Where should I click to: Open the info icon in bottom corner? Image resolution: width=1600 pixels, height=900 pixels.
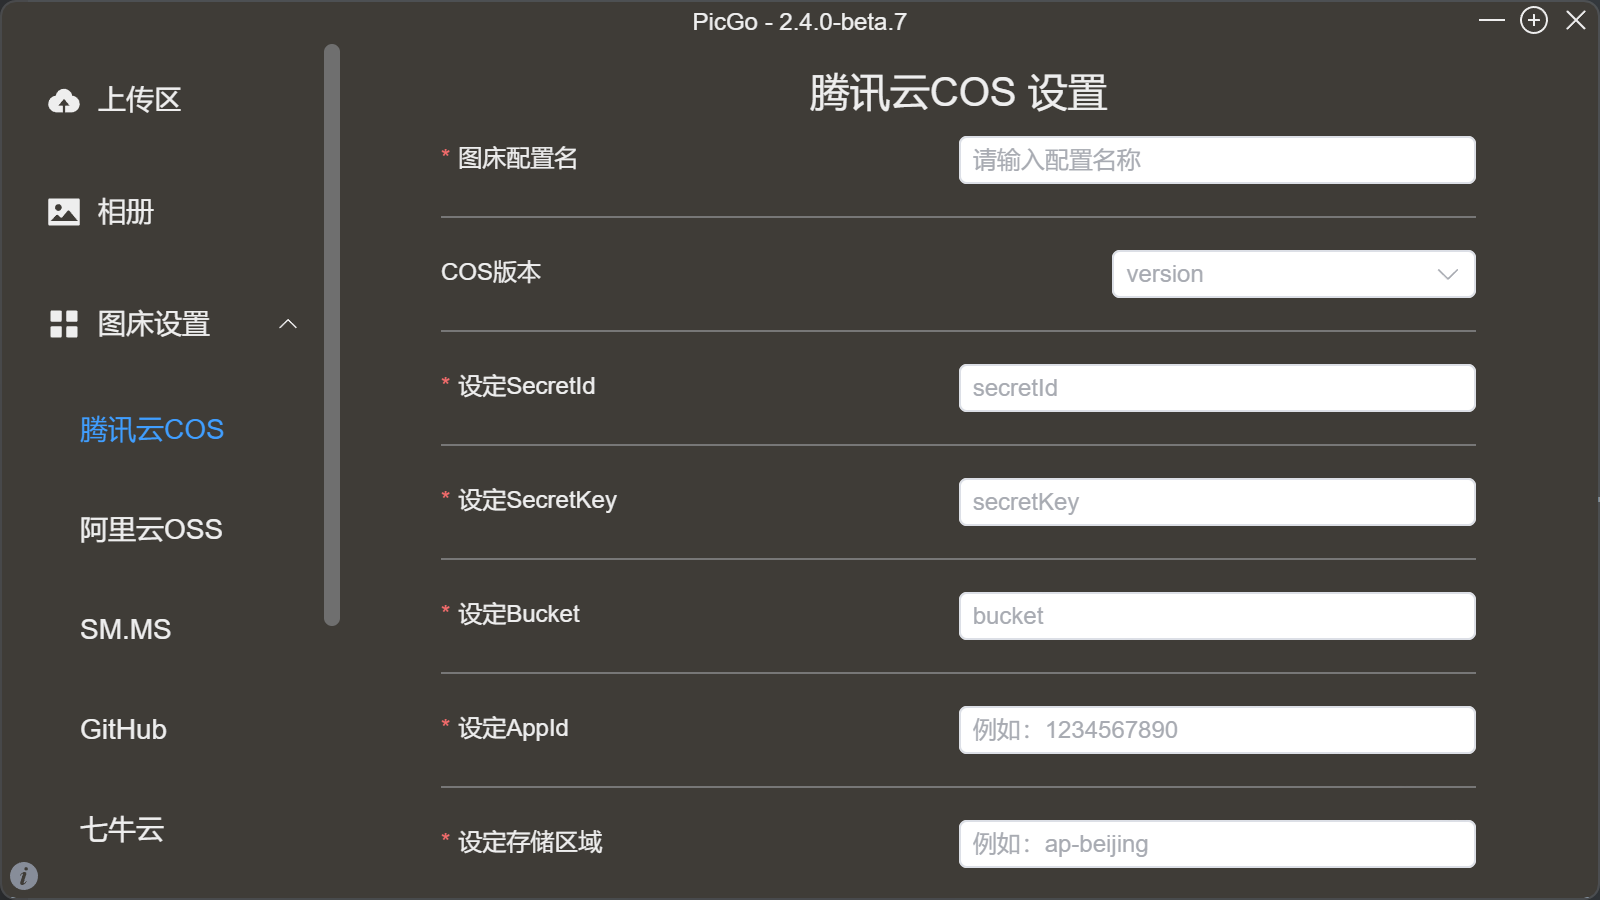pyautogui.click(x=24, y=876)
